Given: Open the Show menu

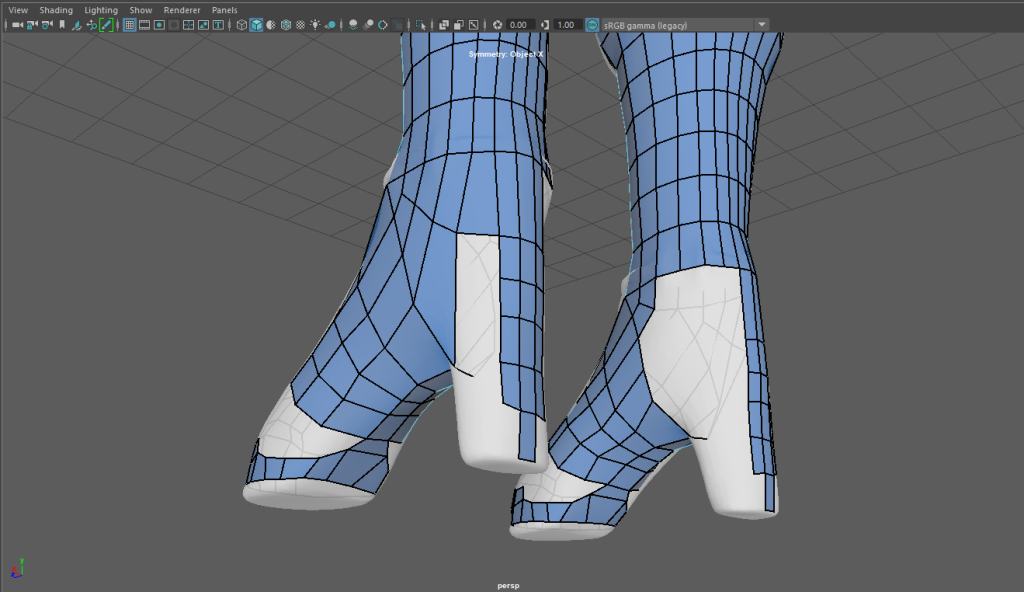Looking at the screenshot, I should [x=141, y=10].
